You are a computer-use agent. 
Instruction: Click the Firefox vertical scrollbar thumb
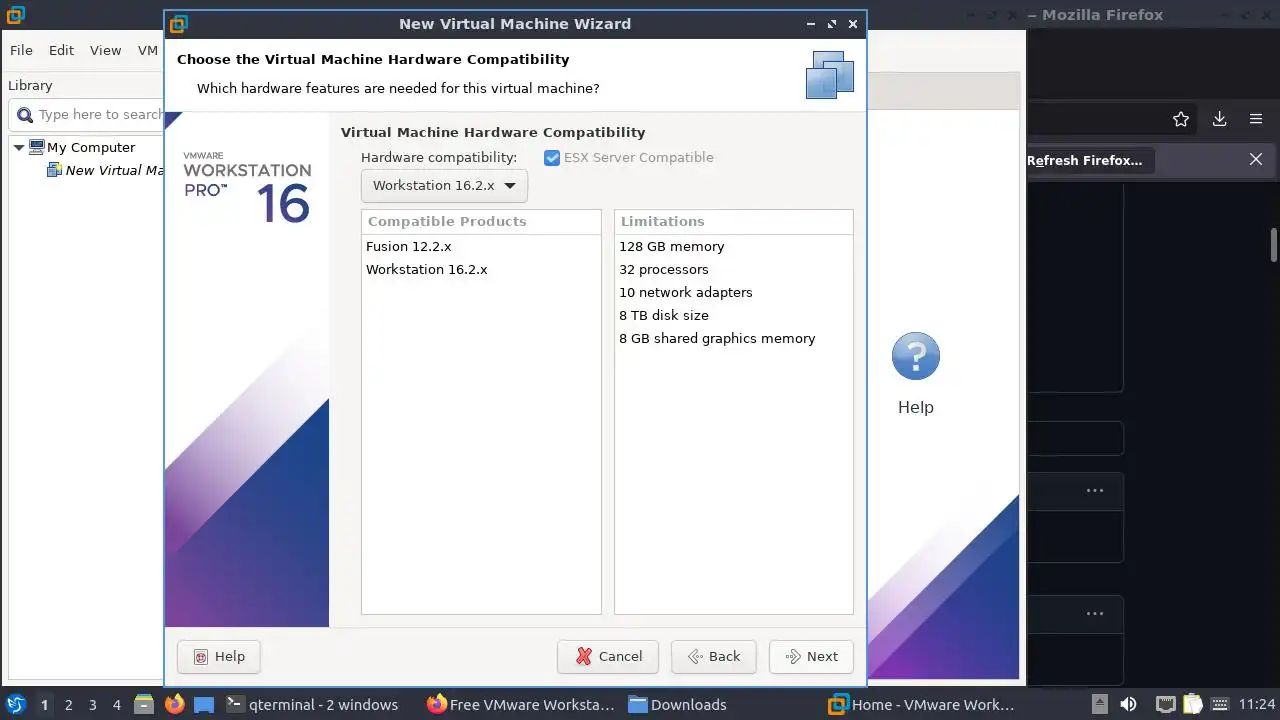click(1274, 244)
